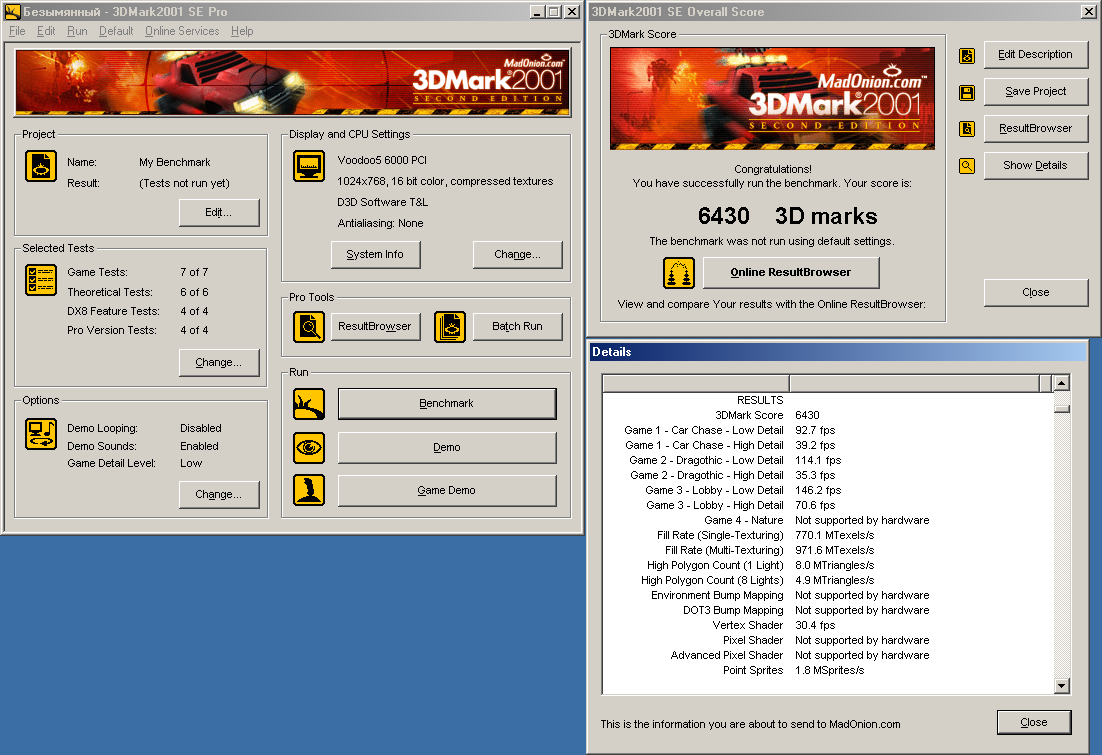Viewport: 1102px width, 755px height.
Task: Click the System Info button
Action: click(x=375, y=254)
